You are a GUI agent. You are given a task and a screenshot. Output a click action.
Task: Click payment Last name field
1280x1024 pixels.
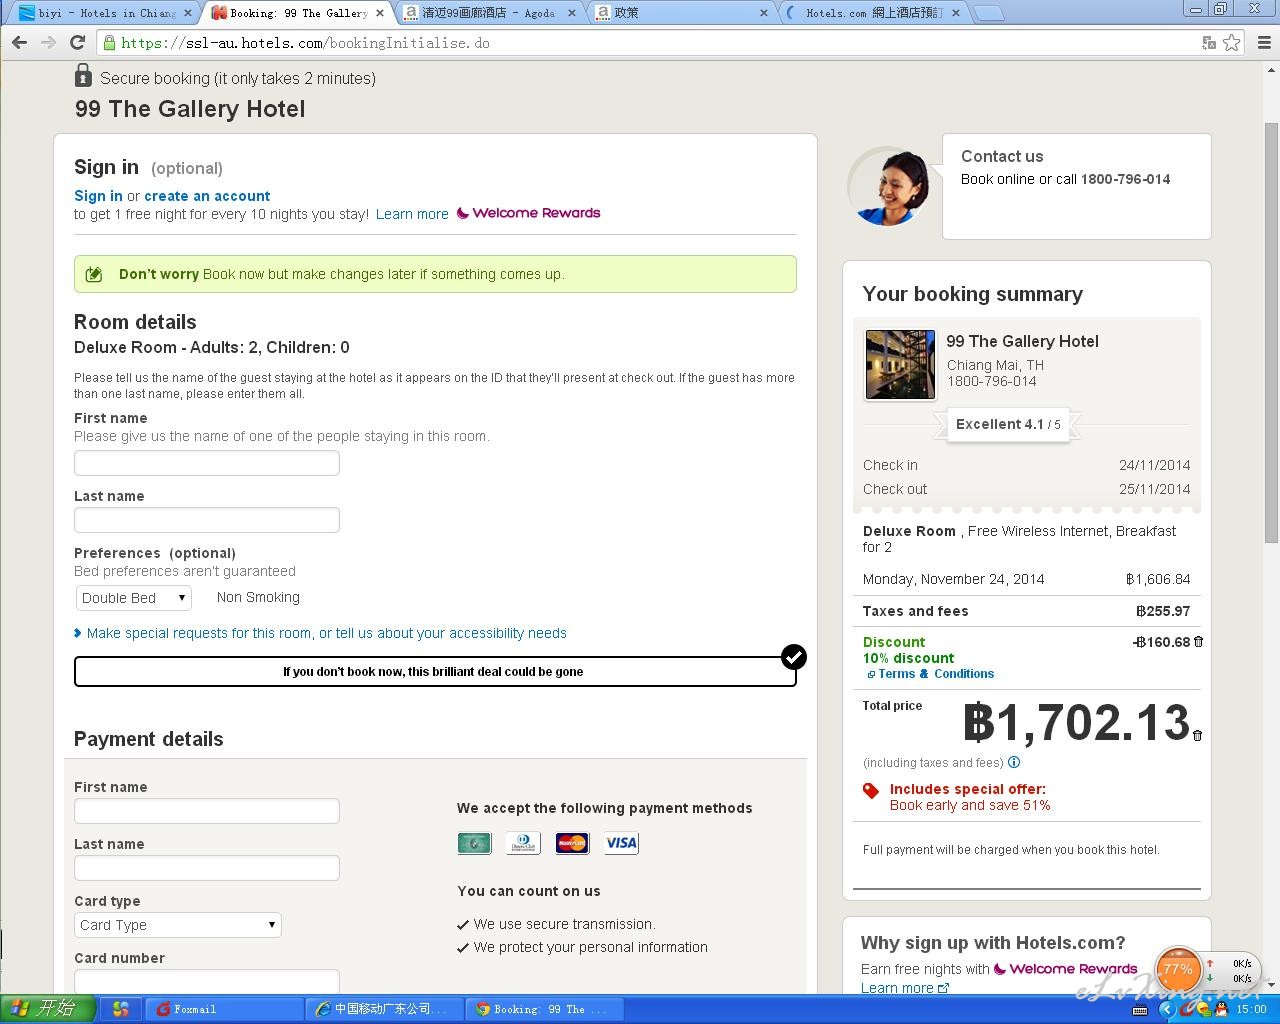[x=207, y=868]
